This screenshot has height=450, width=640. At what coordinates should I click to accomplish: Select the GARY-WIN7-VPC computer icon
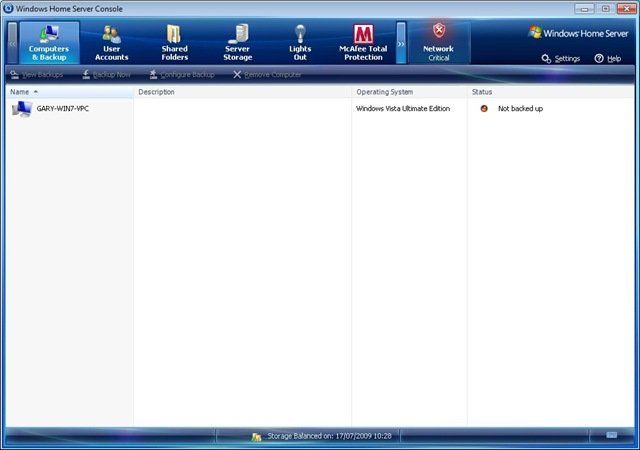pos(22,109)
